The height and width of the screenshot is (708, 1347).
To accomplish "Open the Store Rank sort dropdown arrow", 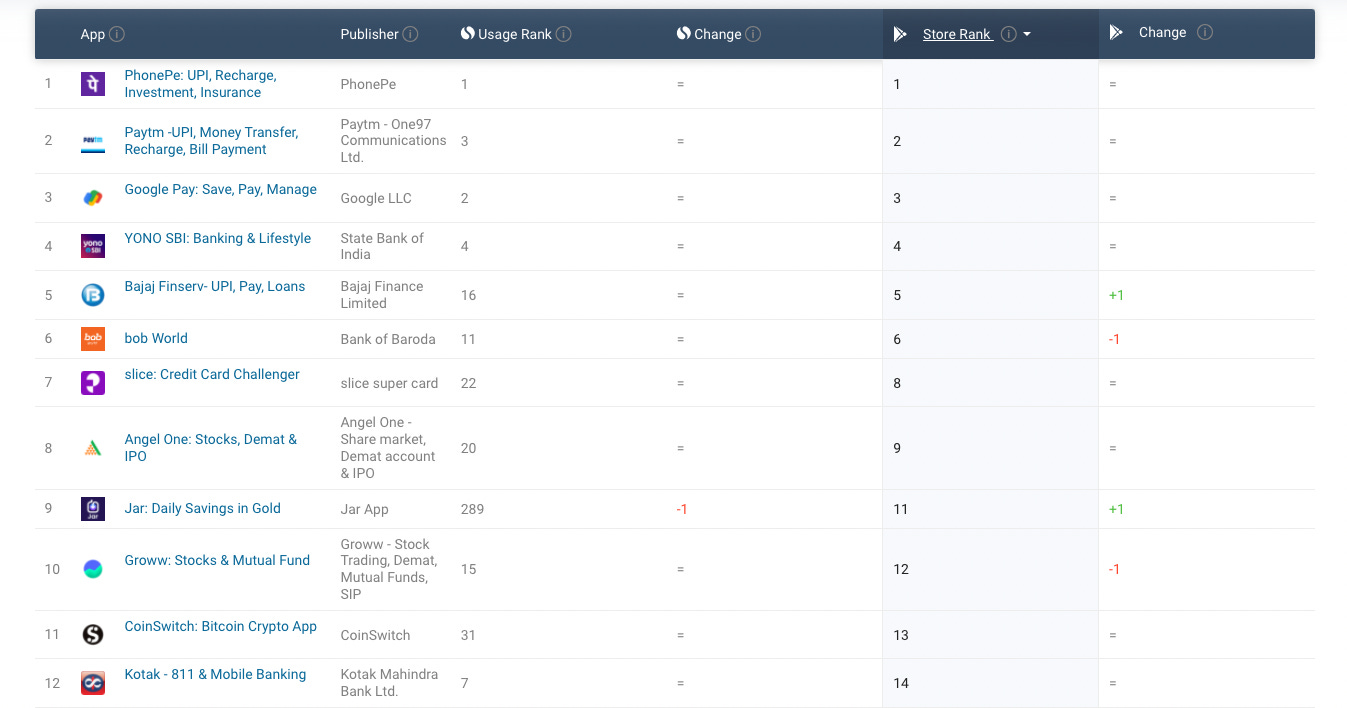I will tap(1029, 33).
